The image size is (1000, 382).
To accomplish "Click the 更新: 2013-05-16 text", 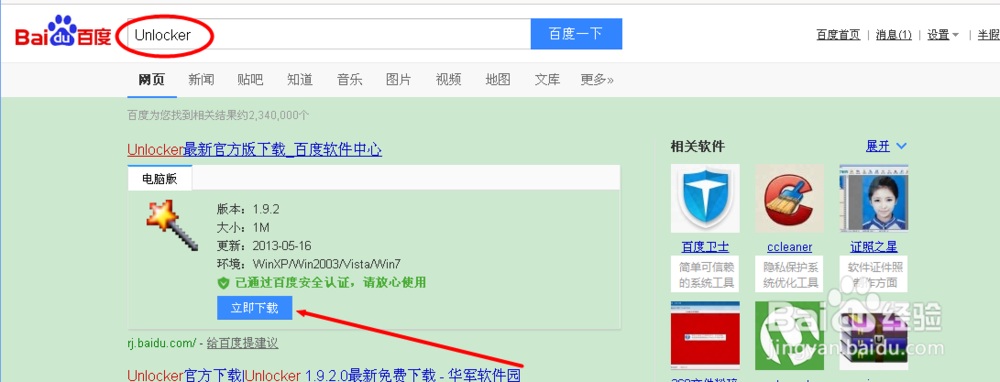I will (264, 246).
